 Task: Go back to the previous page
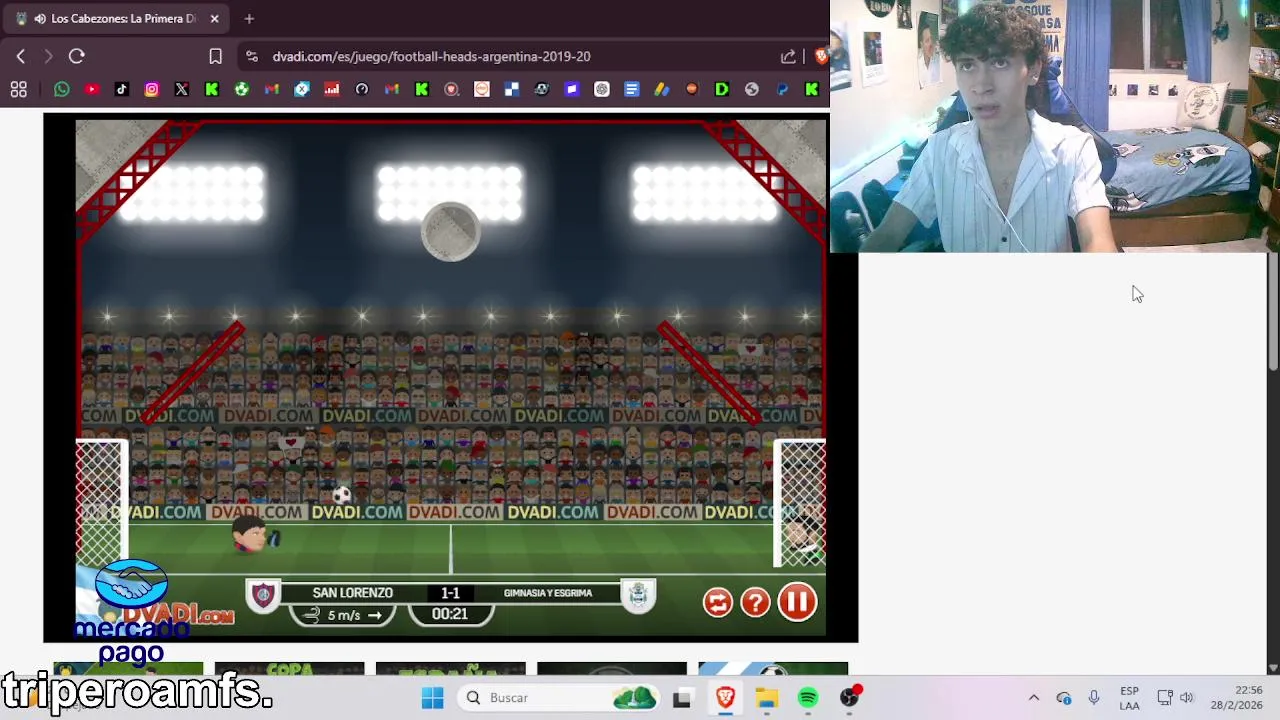click(x=21, y=57)
